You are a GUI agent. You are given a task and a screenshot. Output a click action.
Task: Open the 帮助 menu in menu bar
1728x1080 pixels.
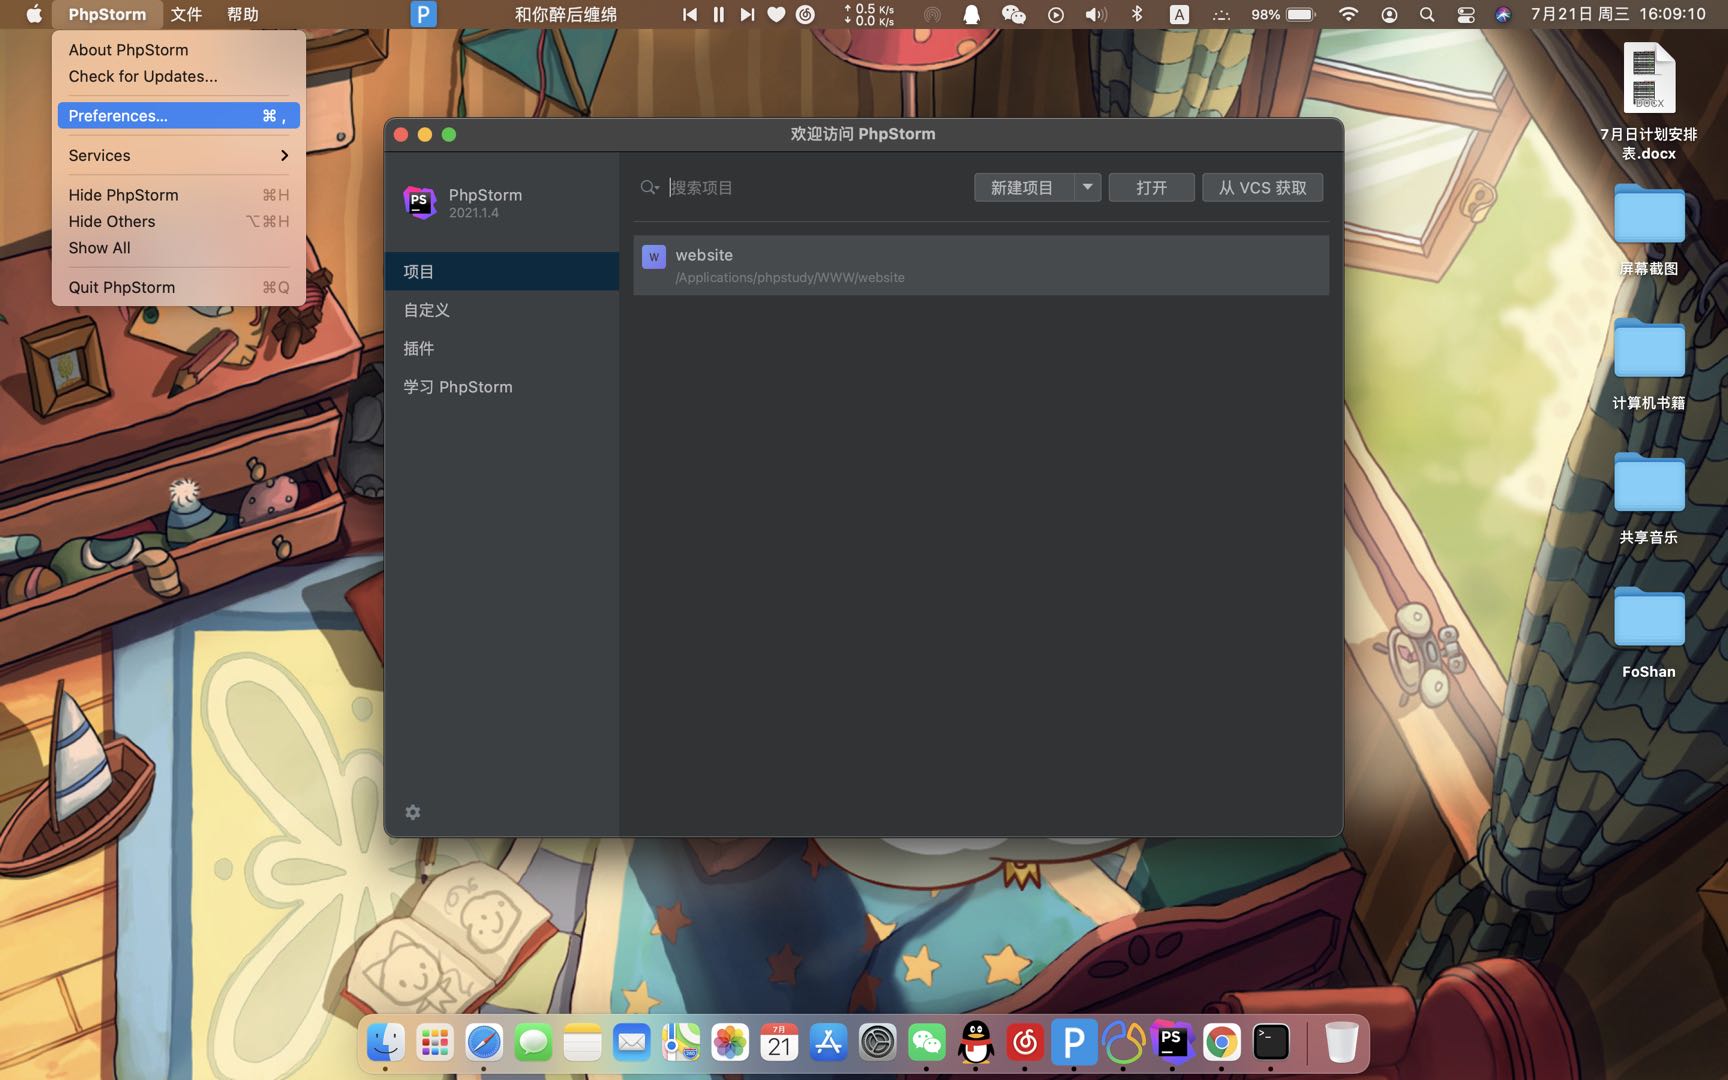(243, 14)
